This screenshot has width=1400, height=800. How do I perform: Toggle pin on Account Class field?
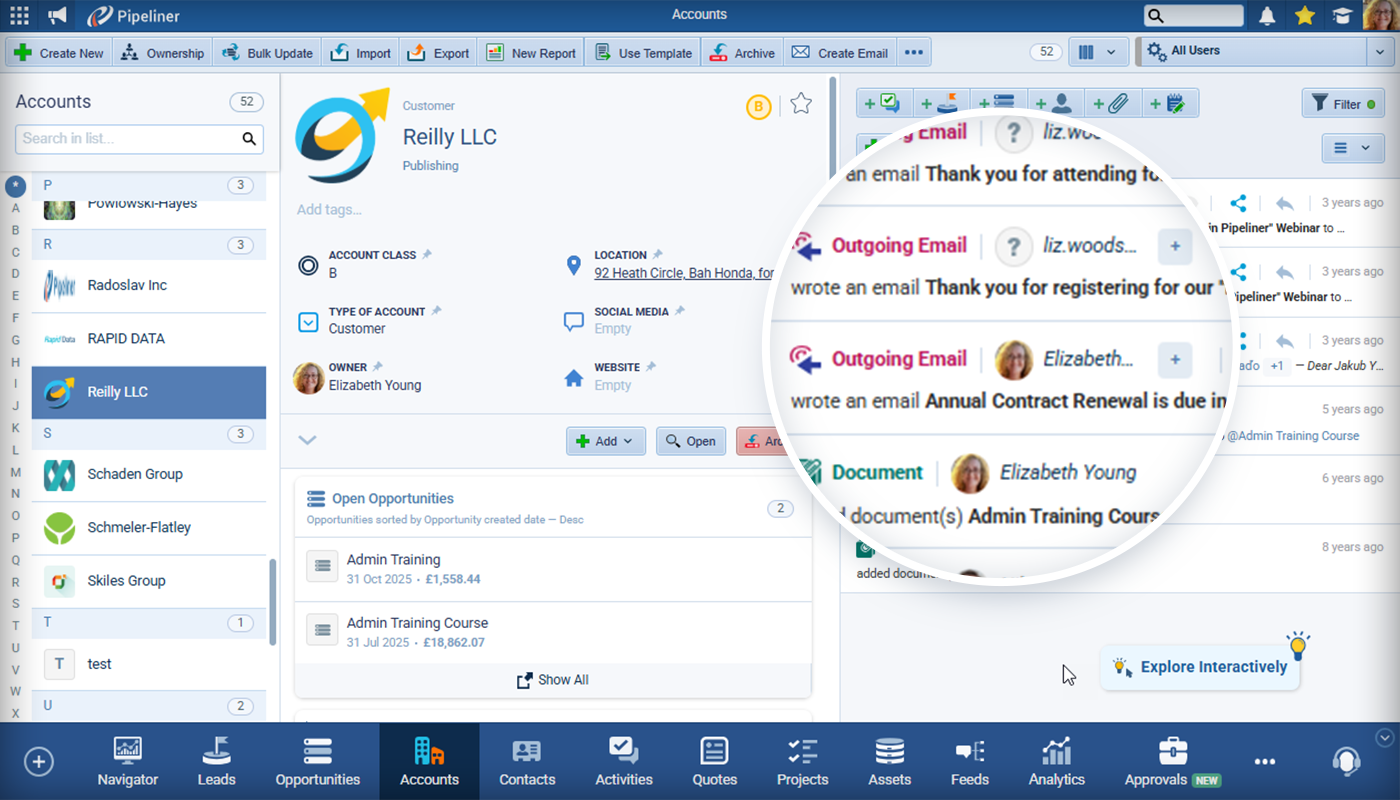pos(427,255)
